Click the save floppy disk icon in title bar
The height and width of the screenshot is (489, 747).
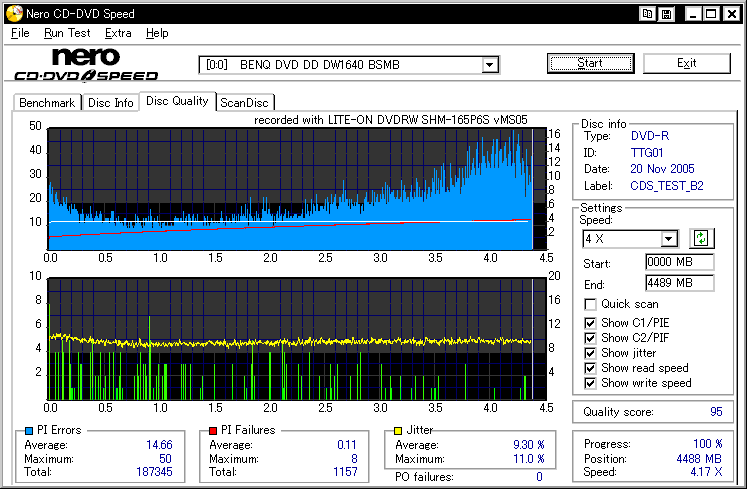(666, 14)
